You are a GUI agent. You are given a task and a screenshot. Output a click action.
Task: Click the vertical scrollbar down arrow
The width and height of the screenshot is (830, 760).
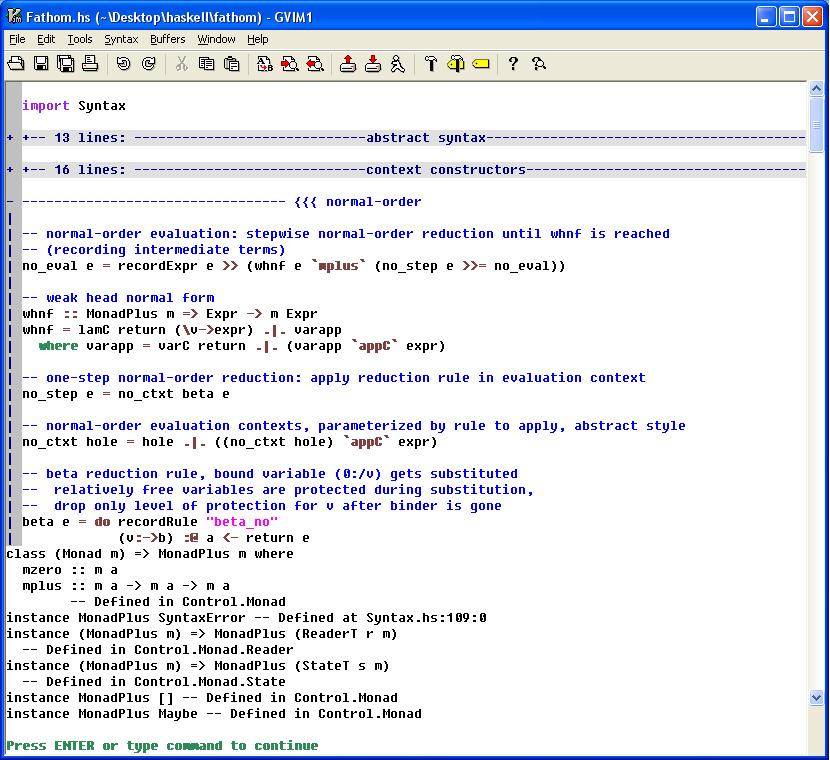coord(816,697)
